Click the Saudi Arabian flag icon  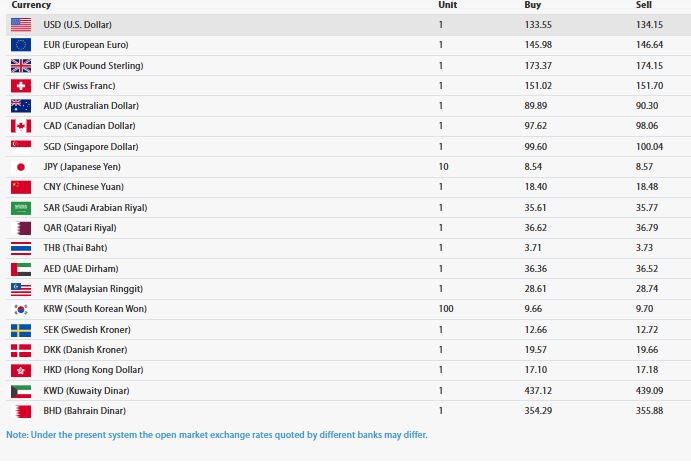(21, 208)
